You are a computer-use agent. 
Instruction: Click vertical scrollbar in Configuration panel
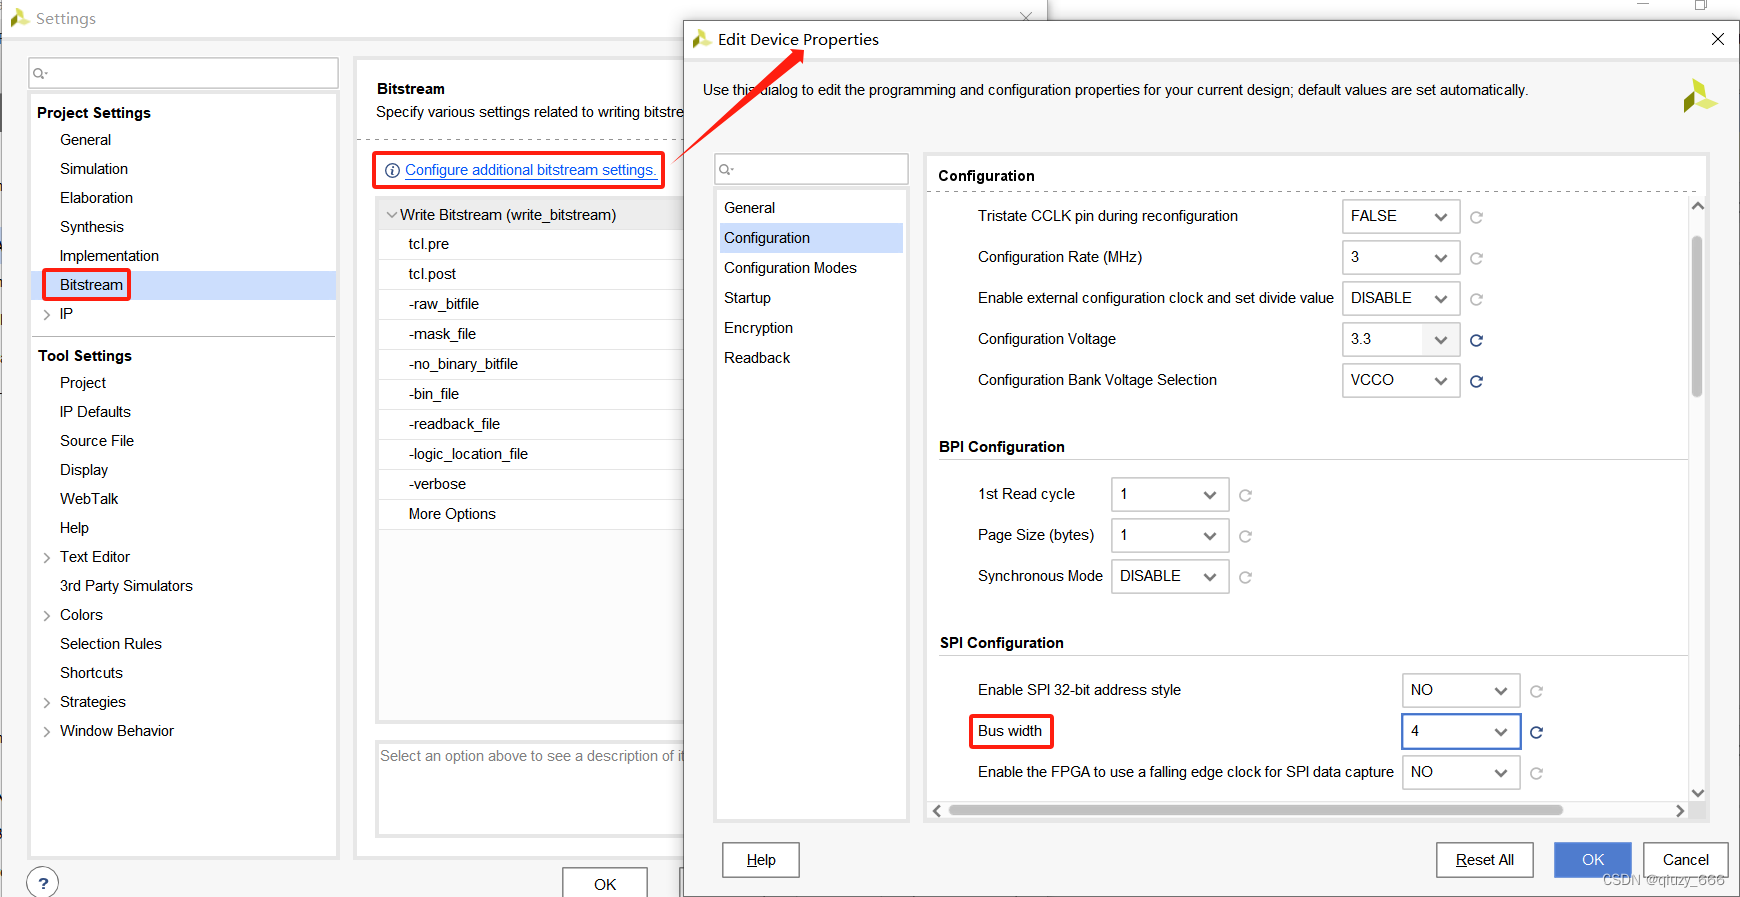1696,316
